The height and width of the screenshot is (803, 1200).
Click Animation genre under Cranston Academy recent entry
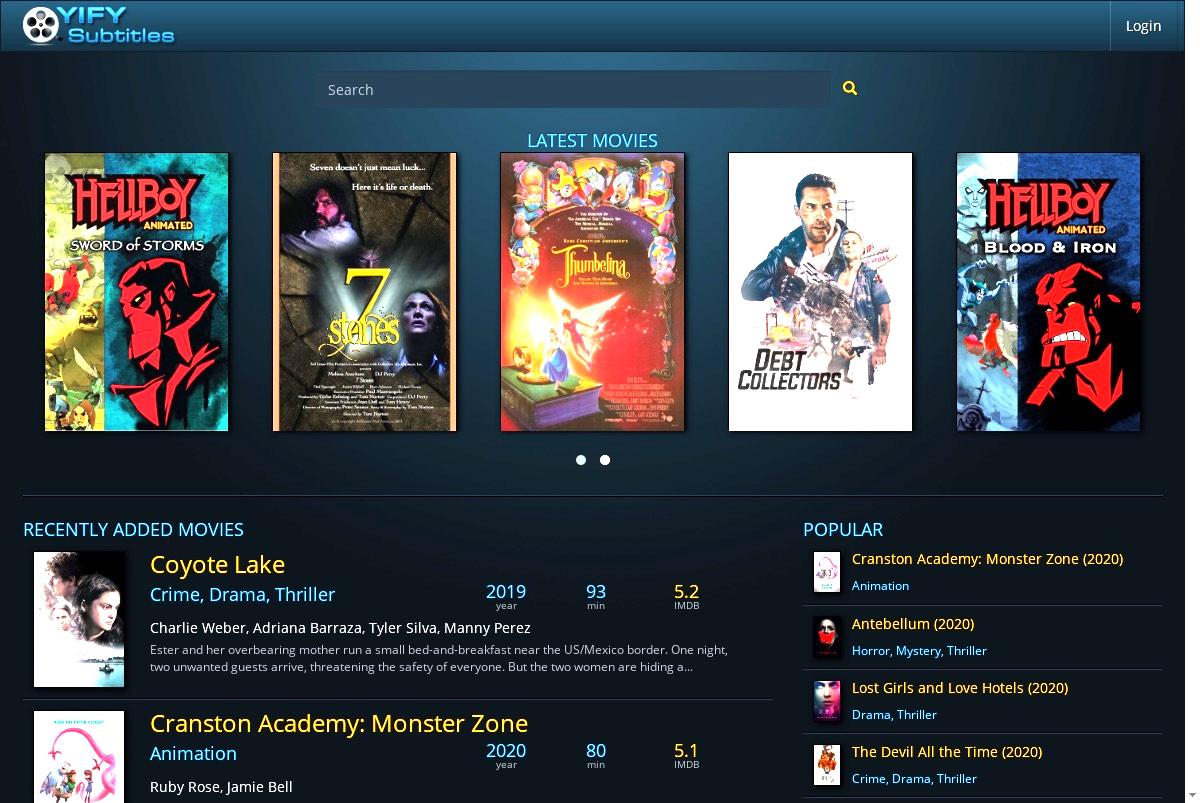point(193,754)
